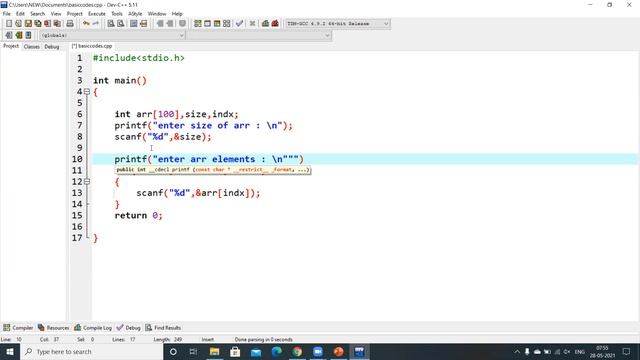Click the Close All toolbar icon
This screenshot has height=360, width=640.
[x=58, y=24]
